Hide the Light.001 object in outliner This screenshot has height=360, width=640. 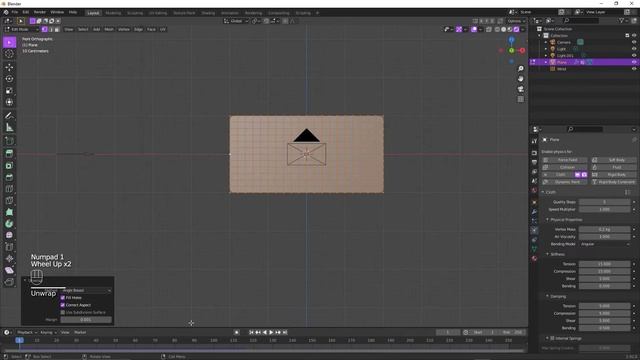coord(634,55)
